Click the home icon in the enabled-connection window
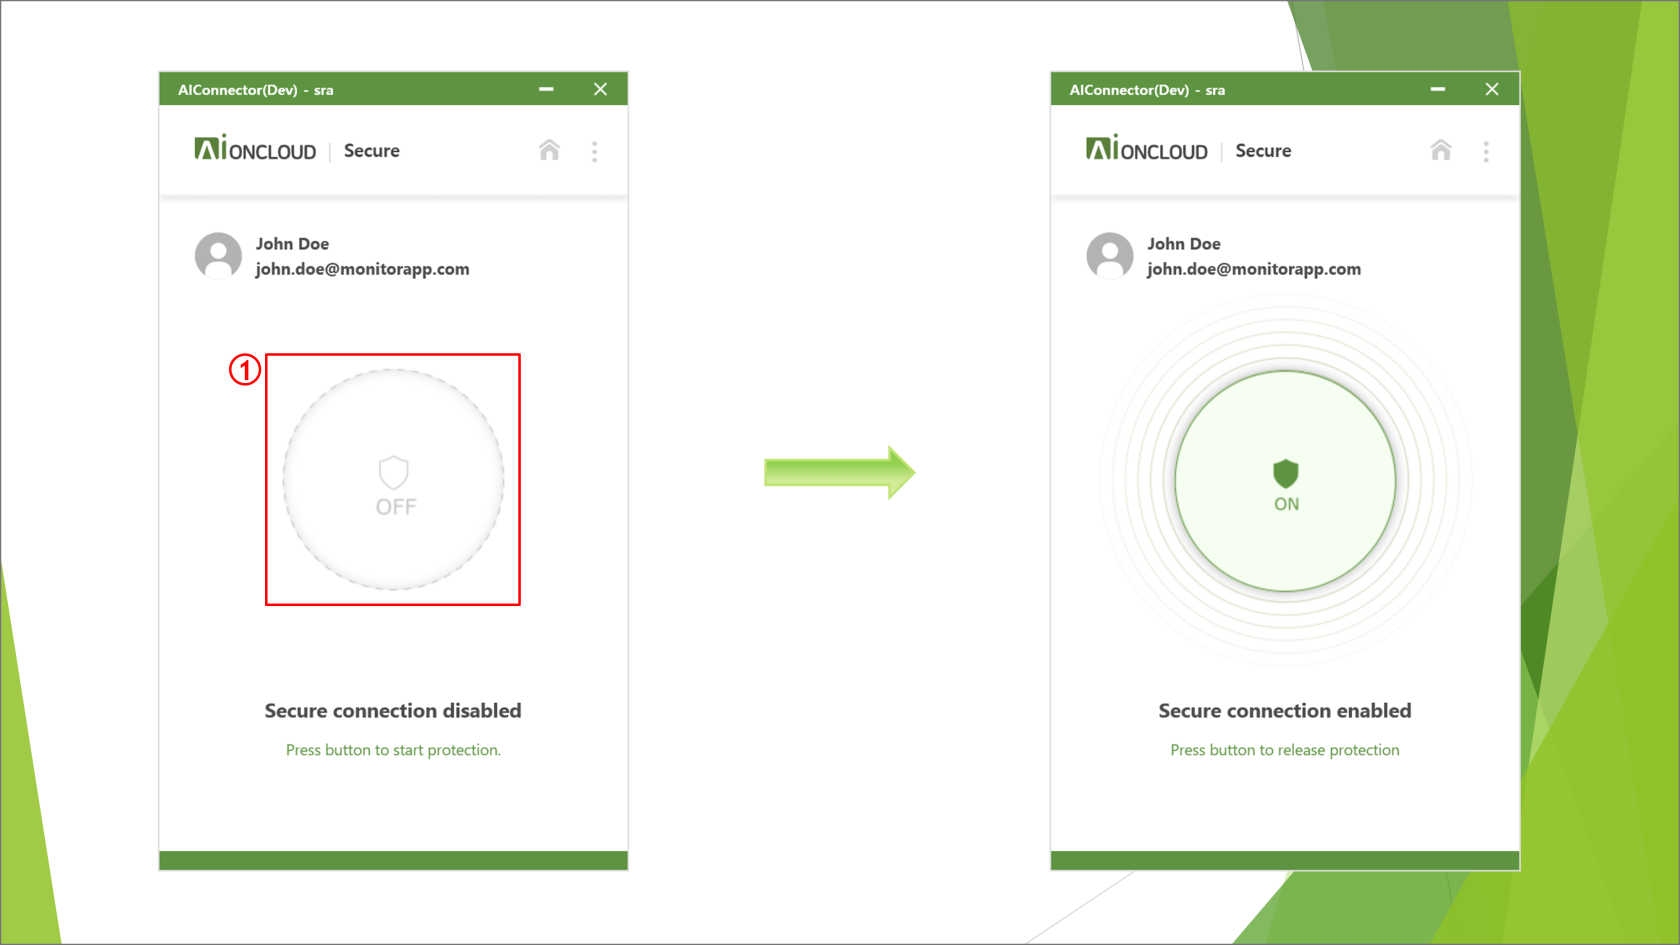 tap(1440, 151)
